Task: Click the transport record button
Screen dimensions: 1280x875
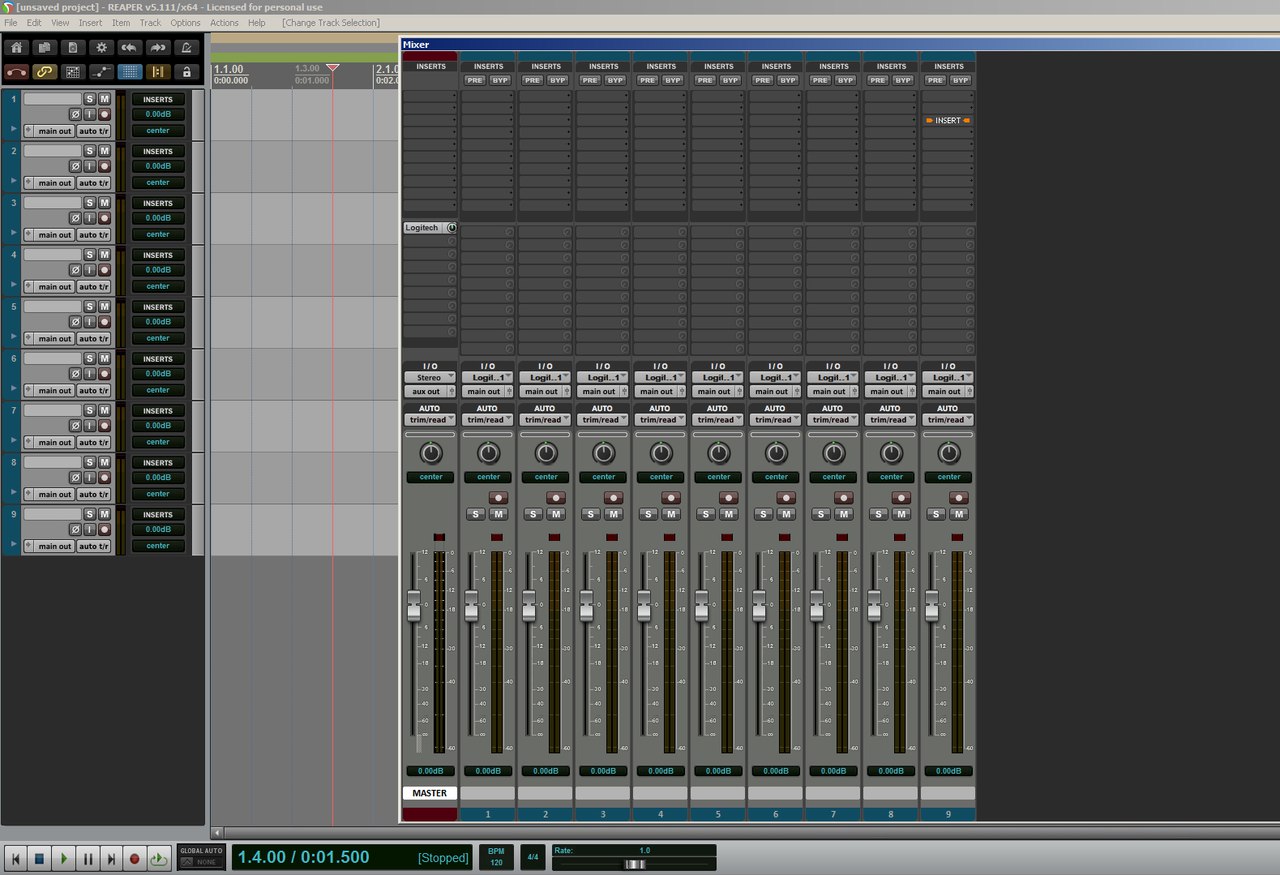Action: [134, 858]
